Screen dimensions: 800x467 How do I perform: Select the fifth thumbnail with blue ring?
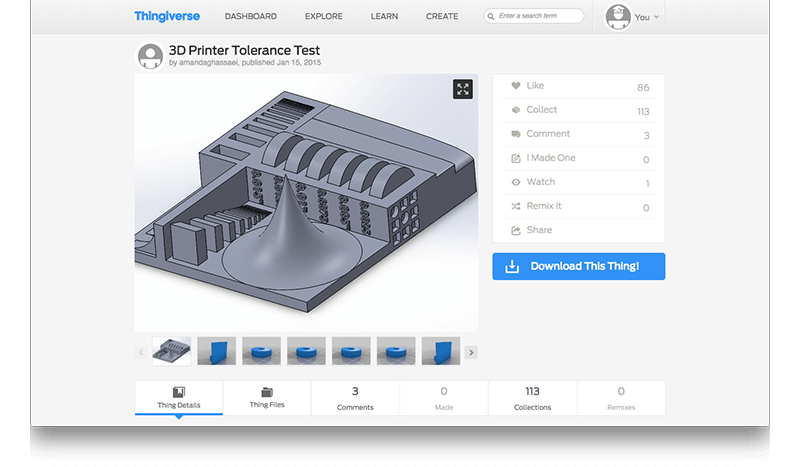click(351, 351)
